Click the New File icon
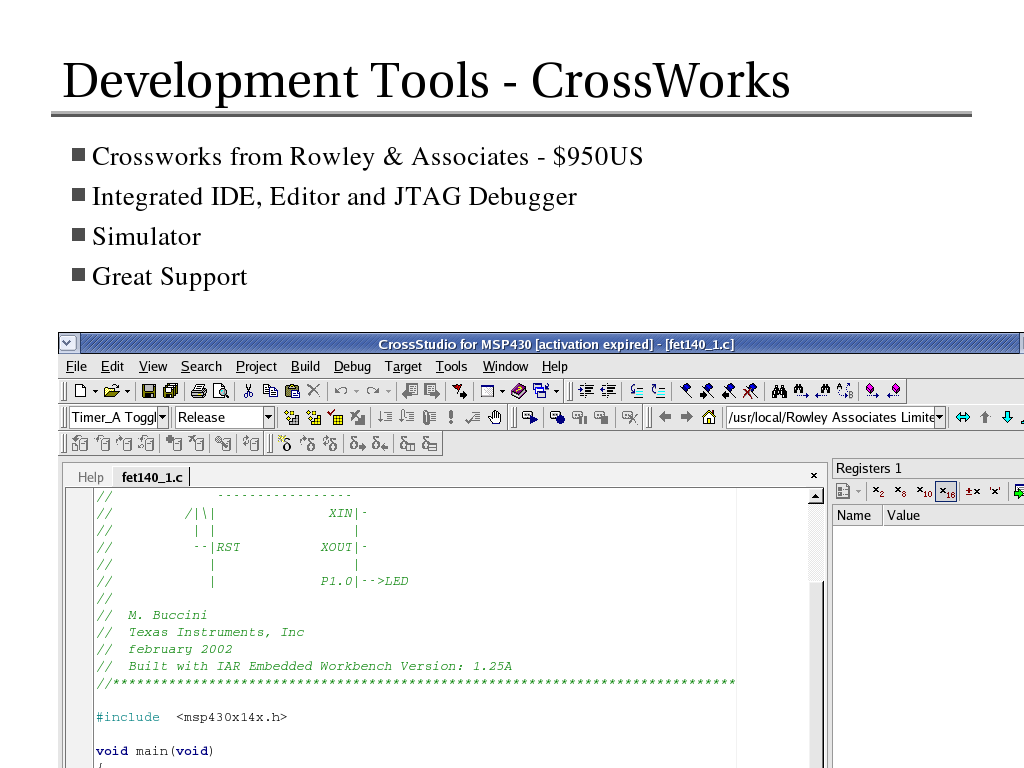Viewport: 1024px width, 768px height. (x=80, y=391)
